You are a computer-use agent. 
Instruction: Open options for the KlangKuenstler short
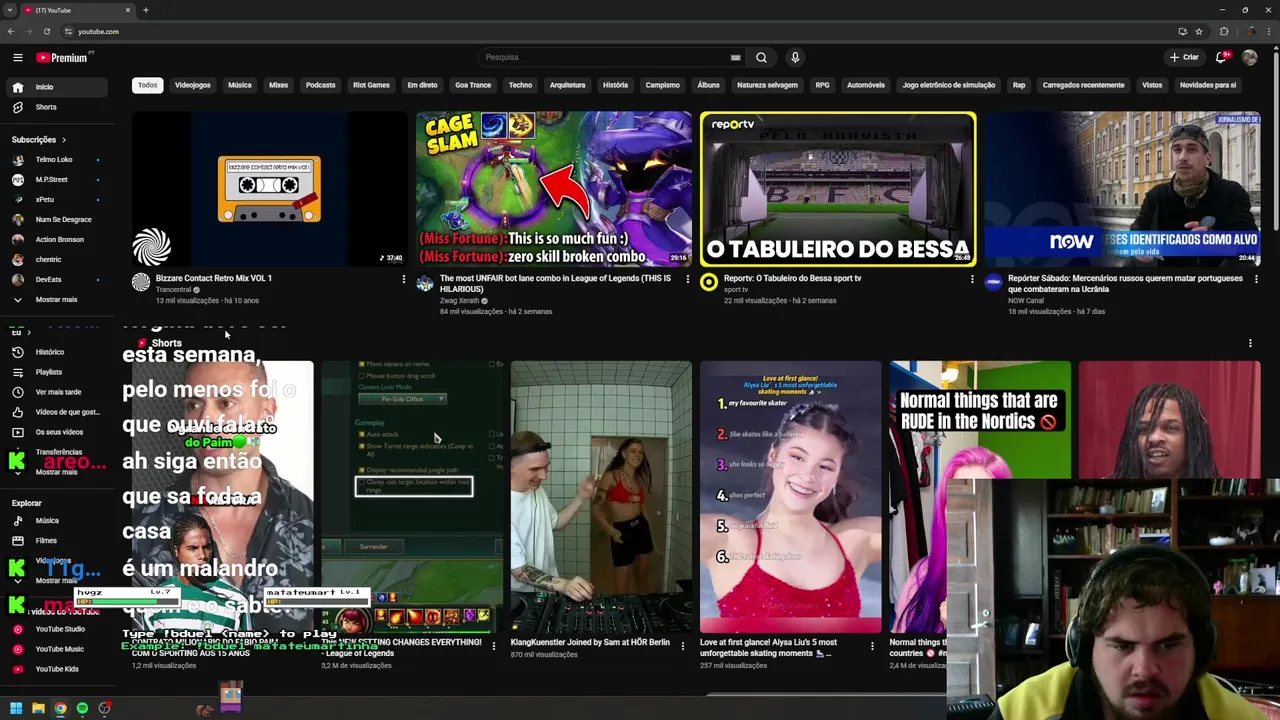point(683,646)
